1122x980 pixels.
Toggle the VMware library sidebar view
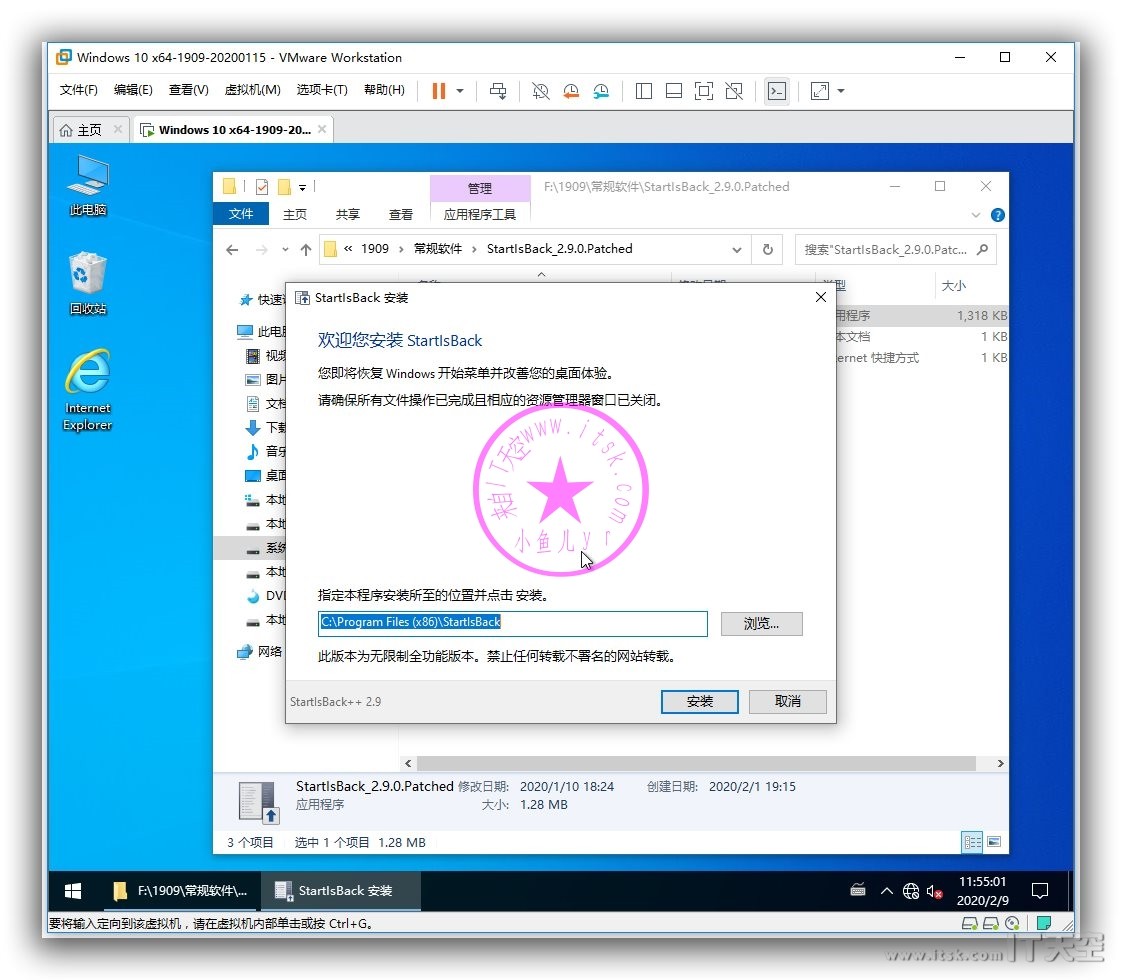(x=643, y=91)
